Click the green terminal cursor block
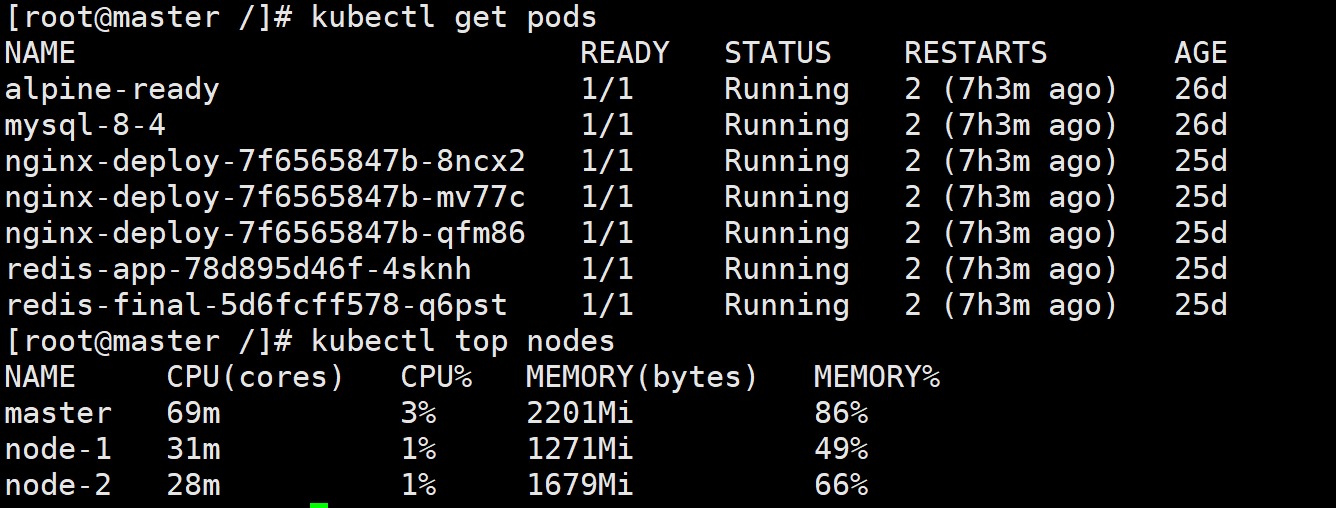This screenshot has height=508, width=1336. pos(319,505)
